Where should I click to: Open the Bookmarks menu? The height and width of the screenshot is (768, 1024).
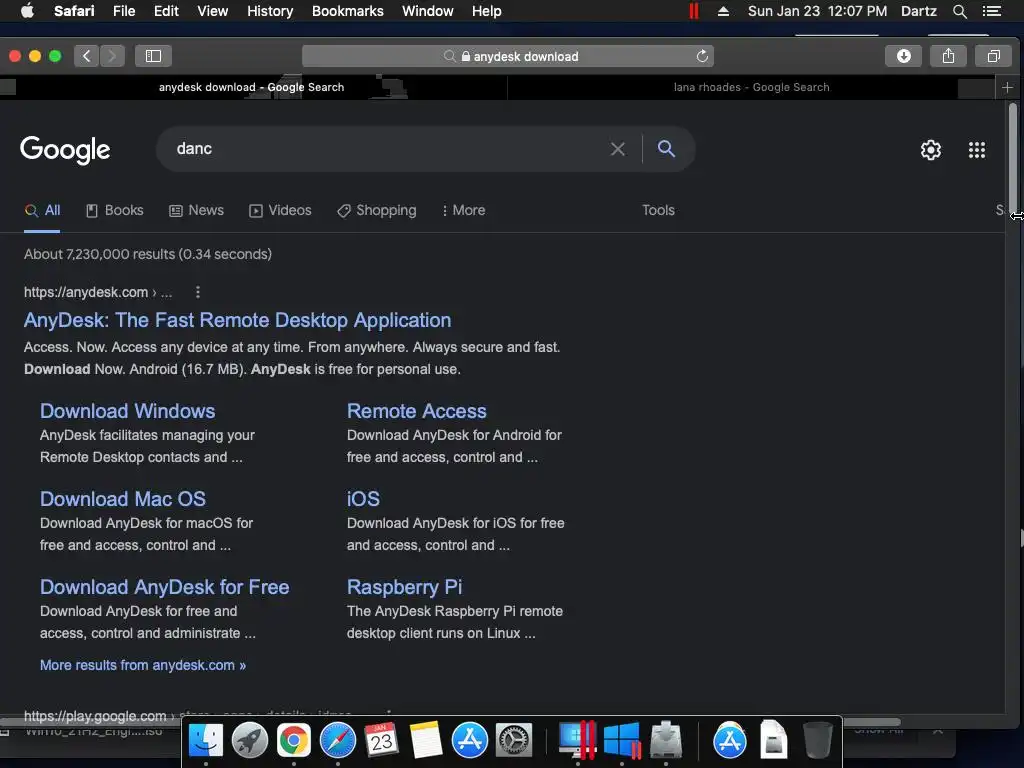(x=347, y=11)
